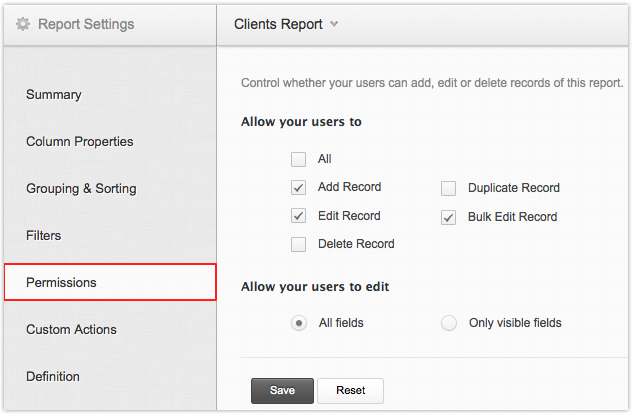
Task: Expand the Clients Report dropdown arrow
Action: click(x=334, y=24)
